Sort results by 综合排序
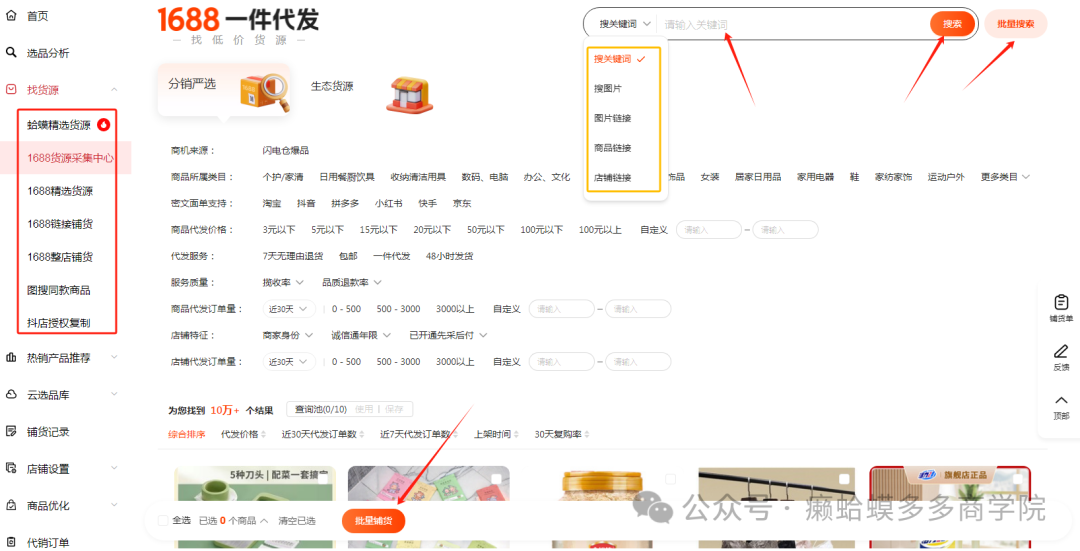Screen dimensions: 1080x551 tap(187, 435)
